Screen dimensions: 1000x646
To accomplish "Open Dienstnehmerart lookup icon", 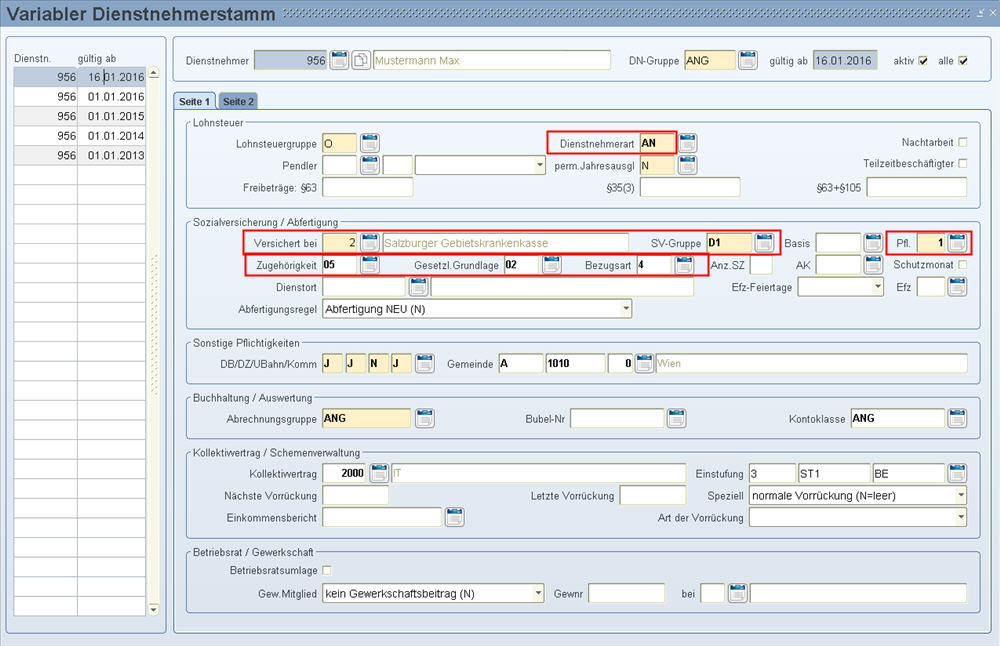I will coord(688,143).
